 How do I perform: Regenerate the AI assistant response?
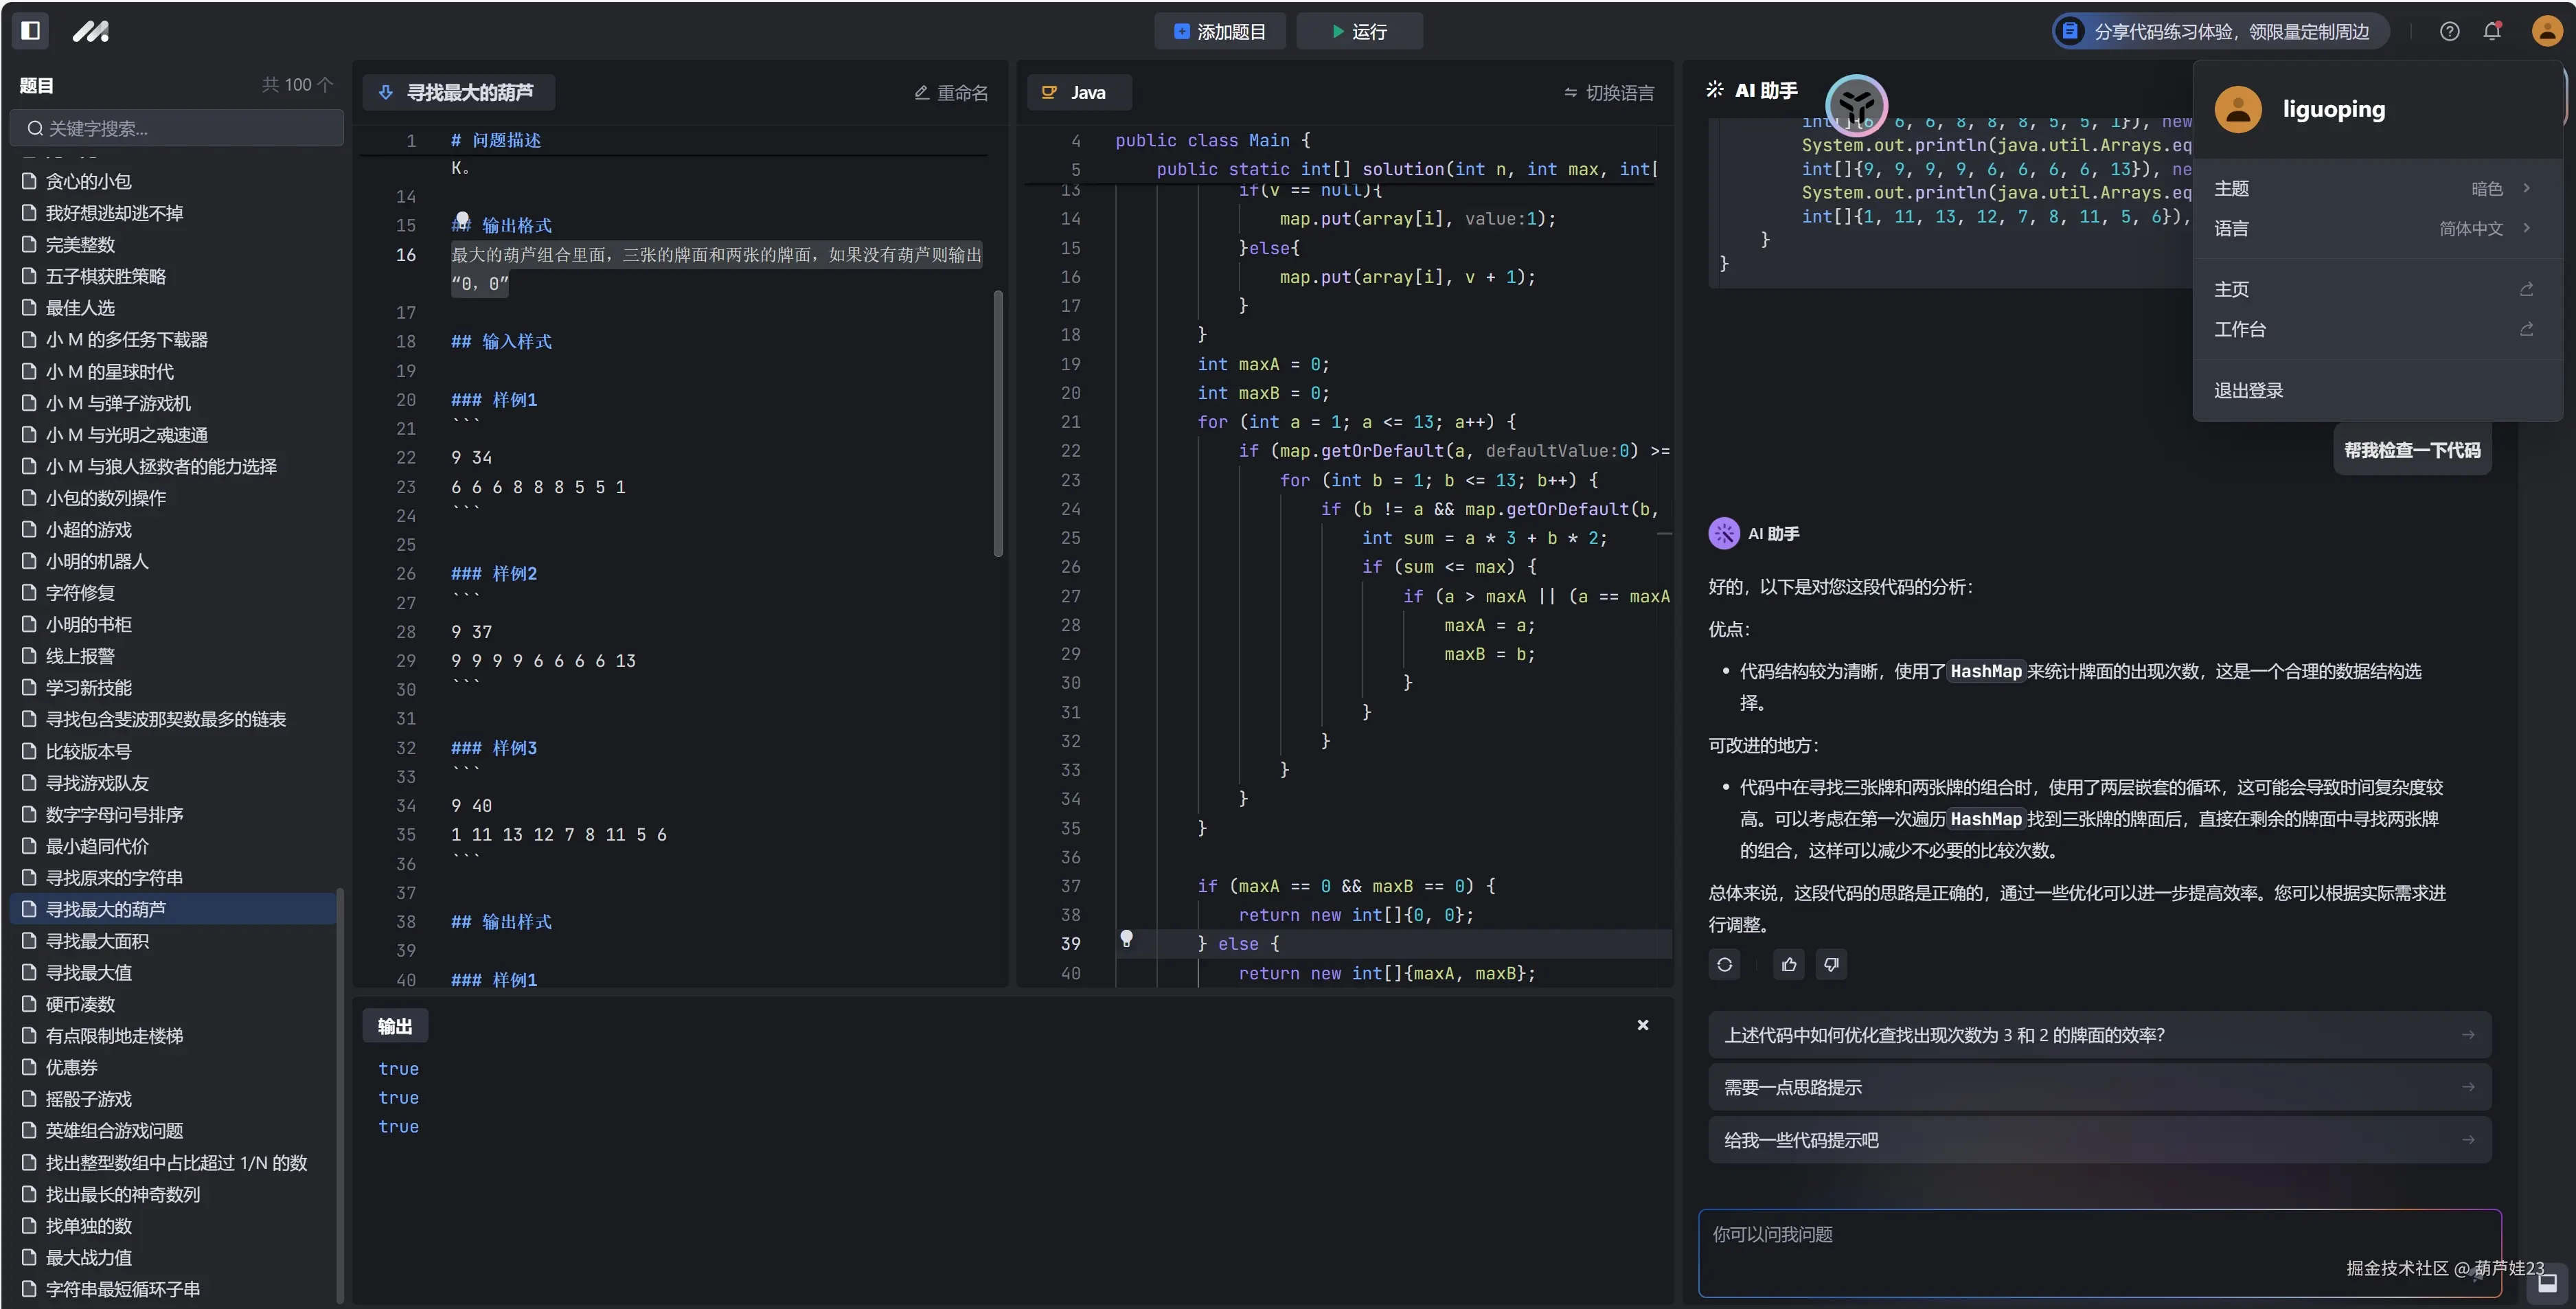pyautogui.click(x=1725, y=964)
